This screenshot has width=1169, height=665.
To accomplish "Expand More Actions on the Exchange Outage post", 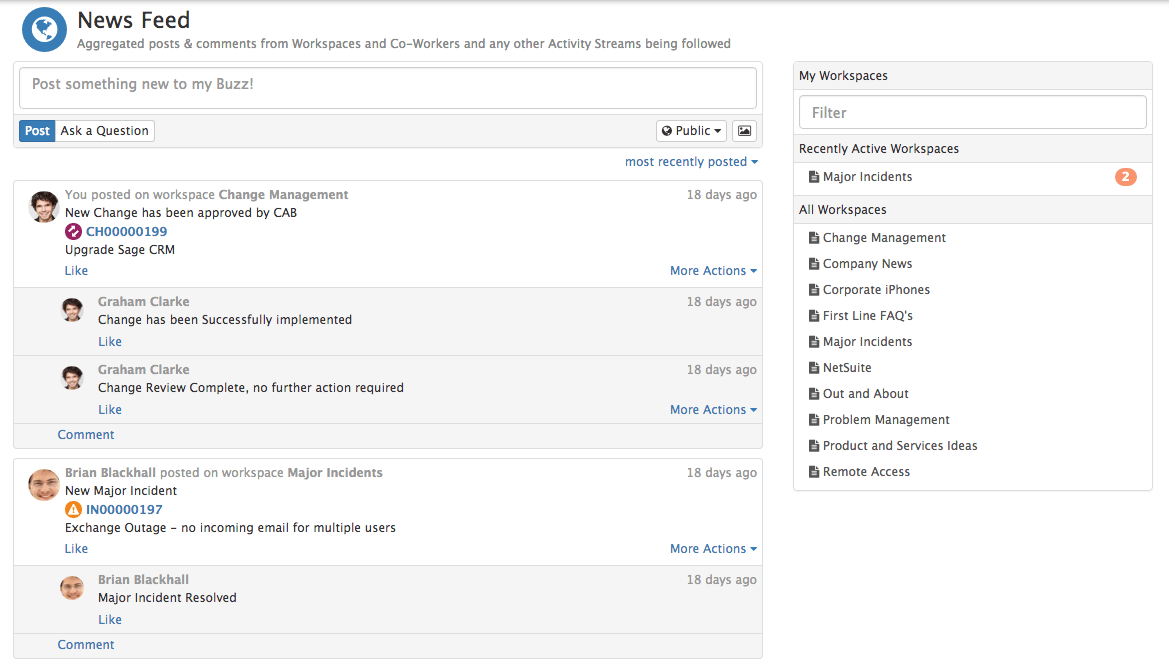I will (x=713, y=549).
